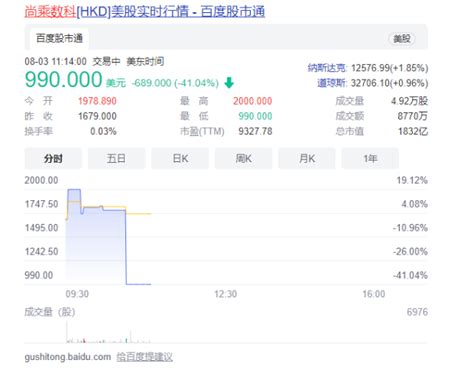Click the -10.96% axis label
This screenshot has width=474, height=373.
click(x=410, y=228)
